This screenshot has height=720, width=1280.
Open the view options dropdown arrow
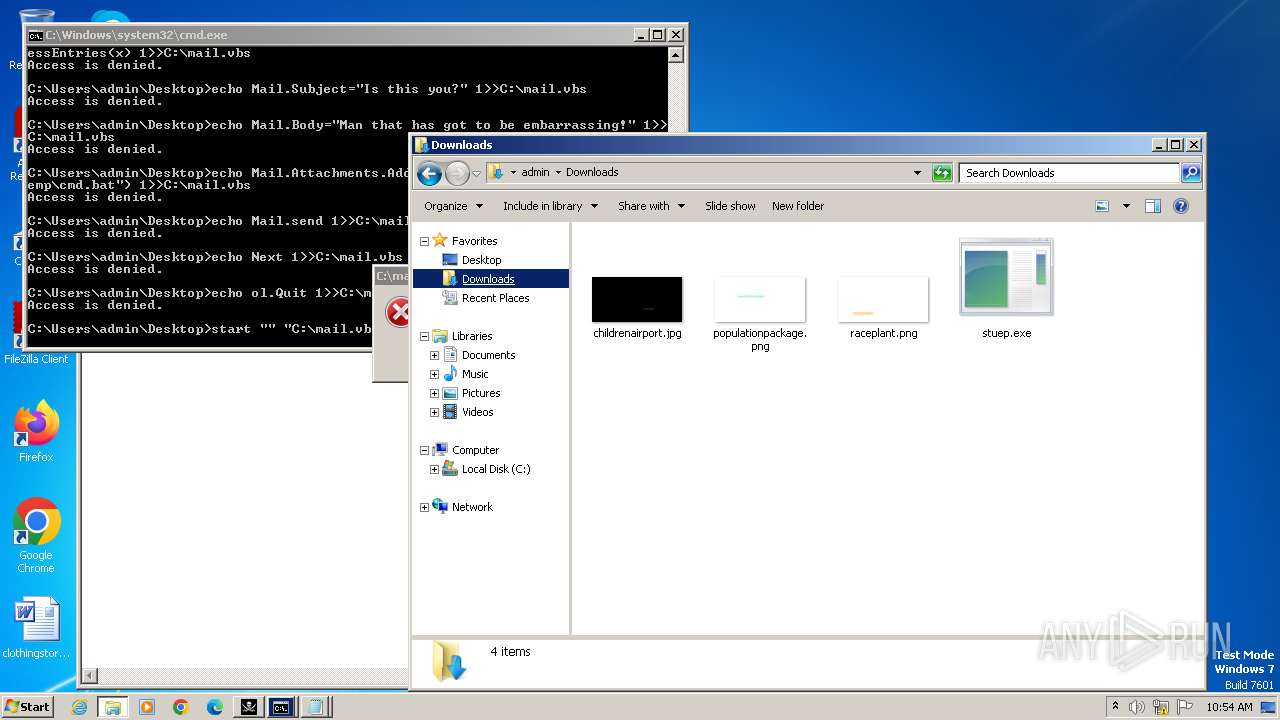point(1126,206)
